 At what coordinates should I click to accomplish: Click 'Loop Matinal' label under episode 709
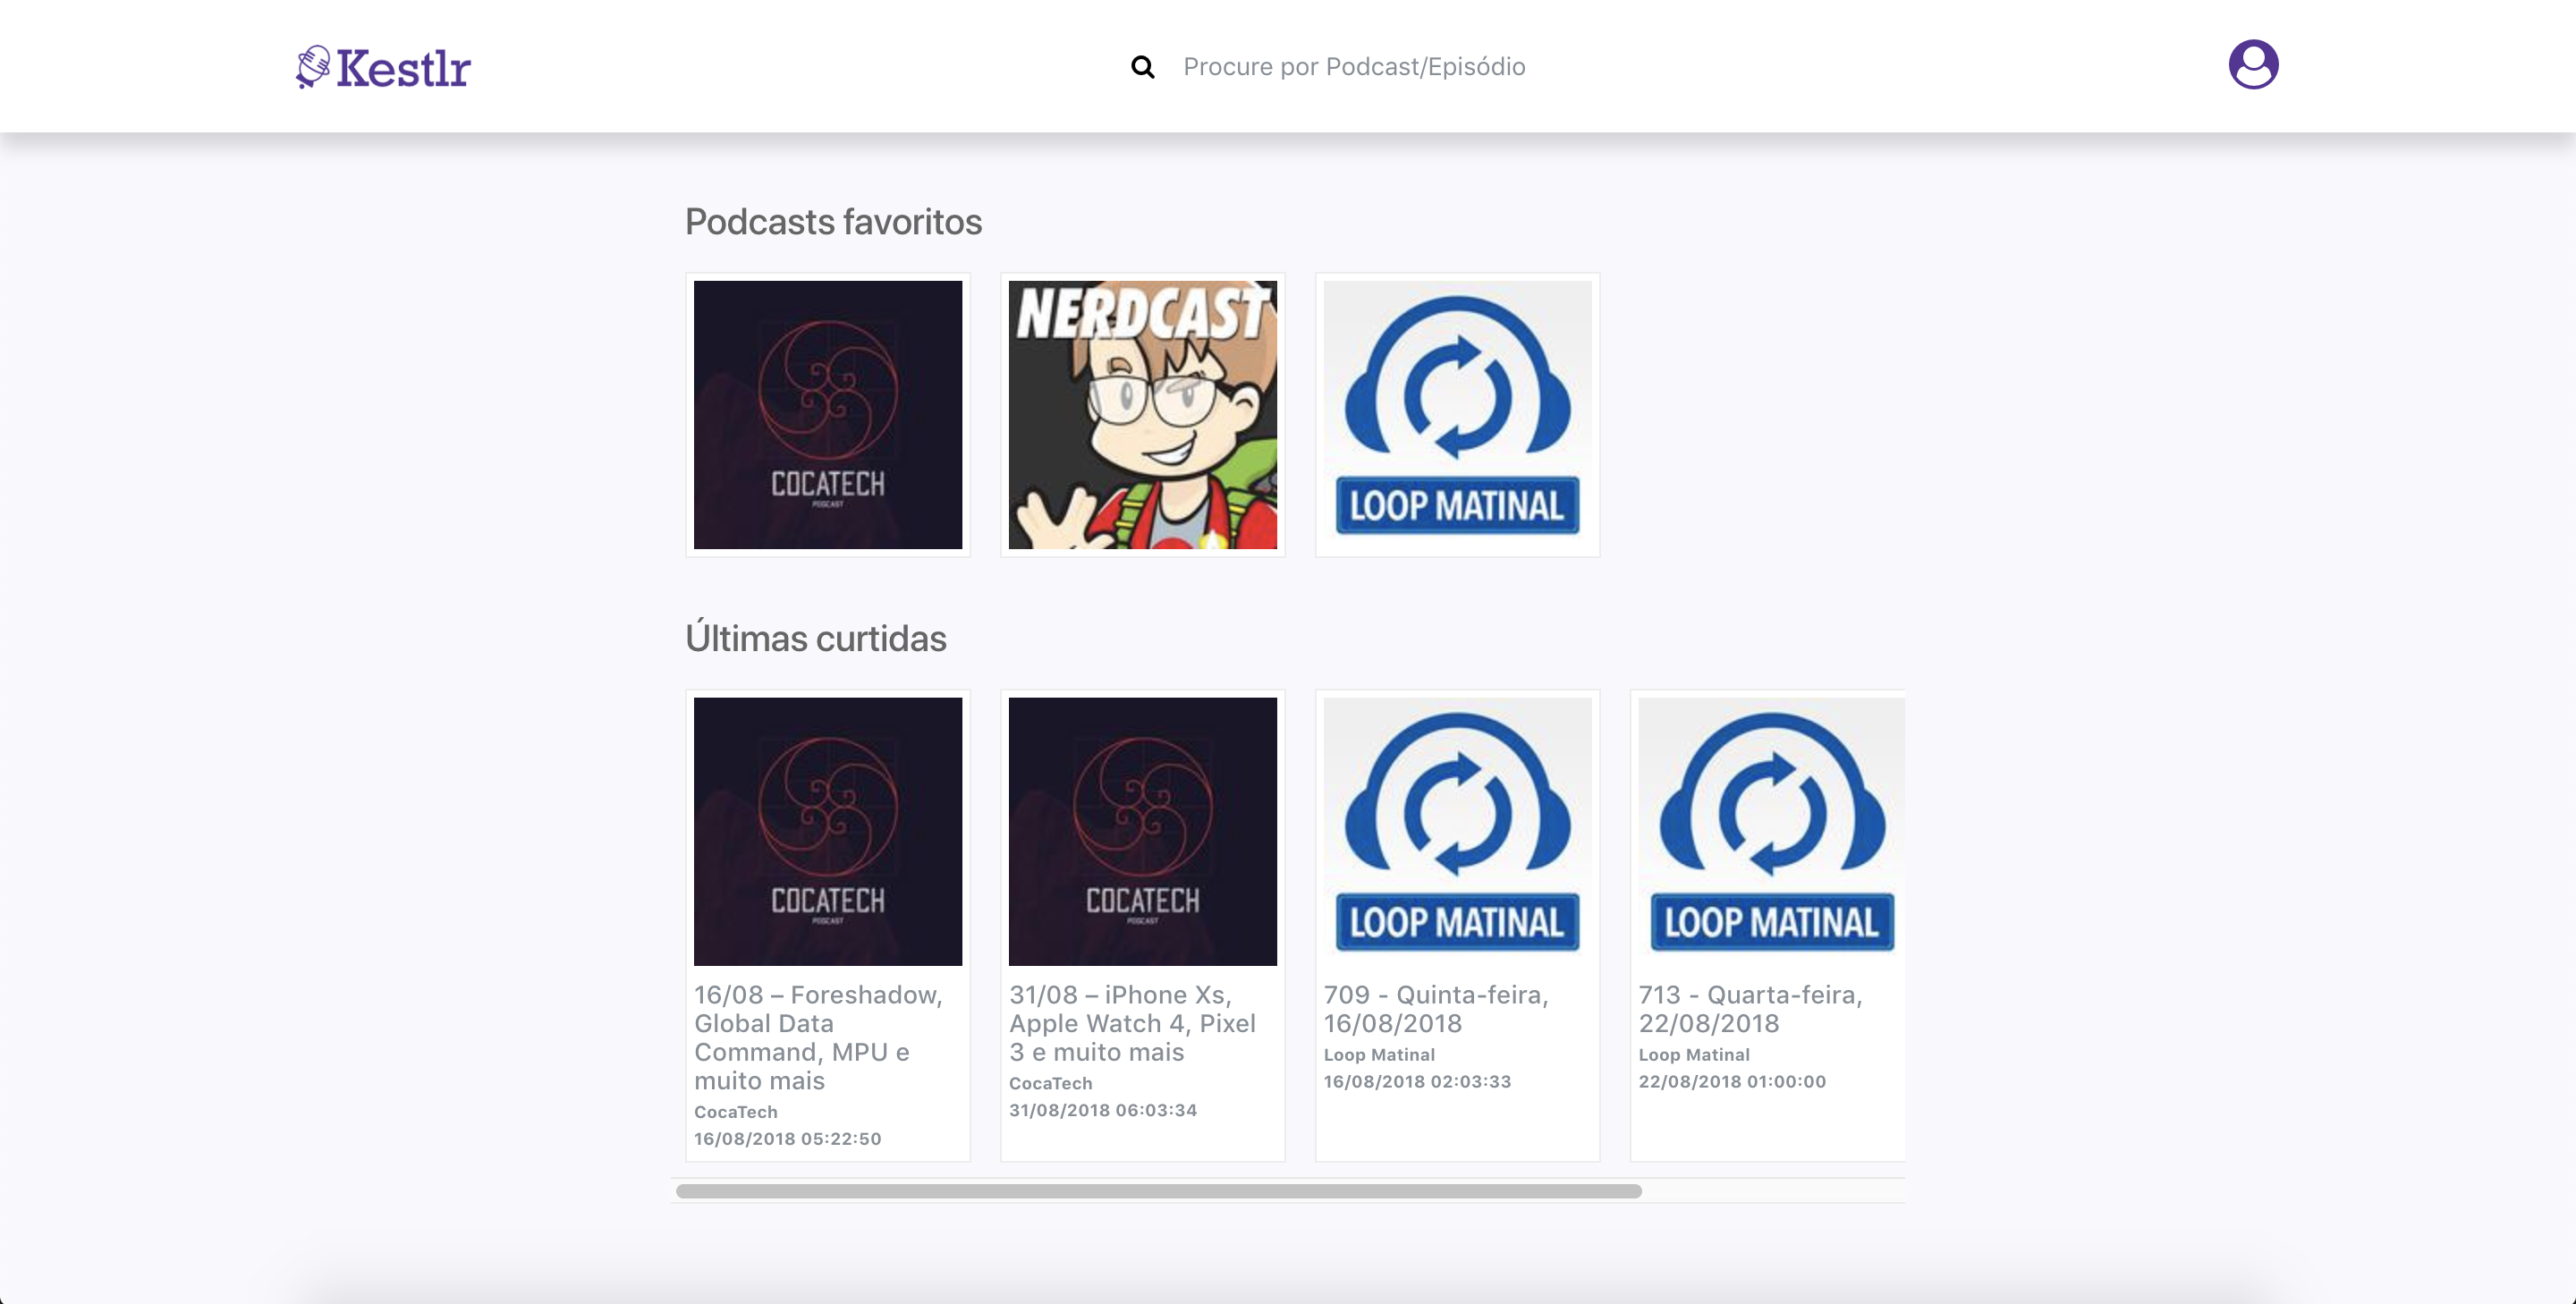coord(1379,1055)
